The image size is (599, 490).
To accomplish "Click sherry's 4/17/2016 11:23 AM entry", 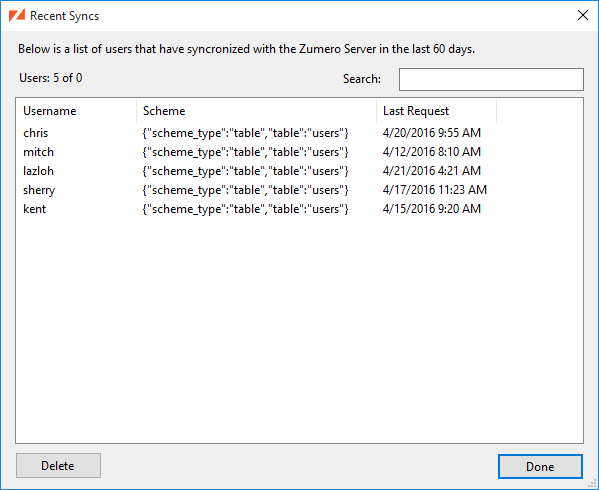I will point(435,190).
